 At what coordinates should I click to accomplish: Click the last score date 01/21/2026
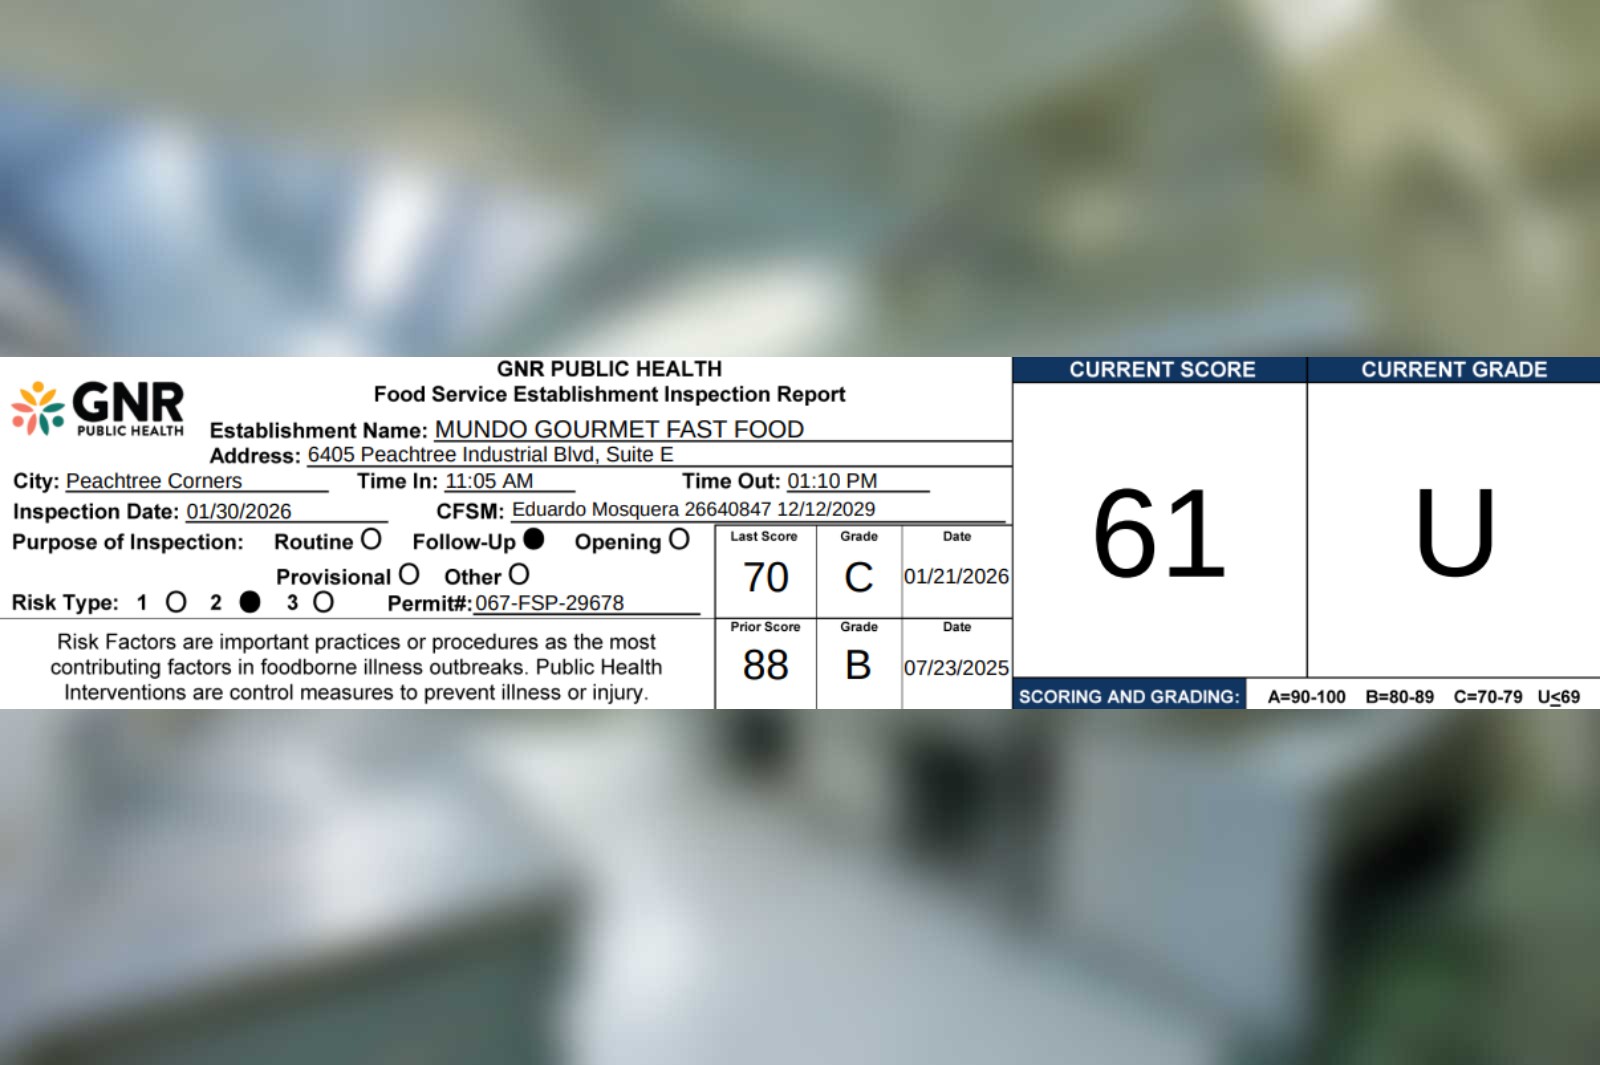(956, 577)
